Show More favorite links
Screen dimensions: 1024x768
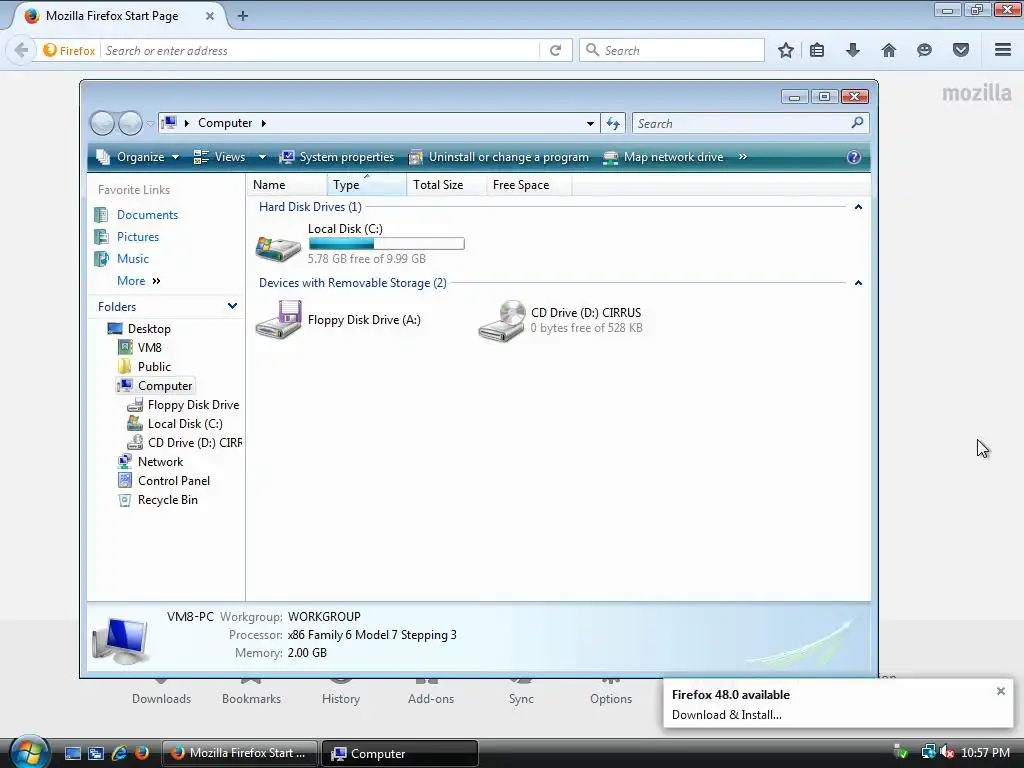coord(138,281)
